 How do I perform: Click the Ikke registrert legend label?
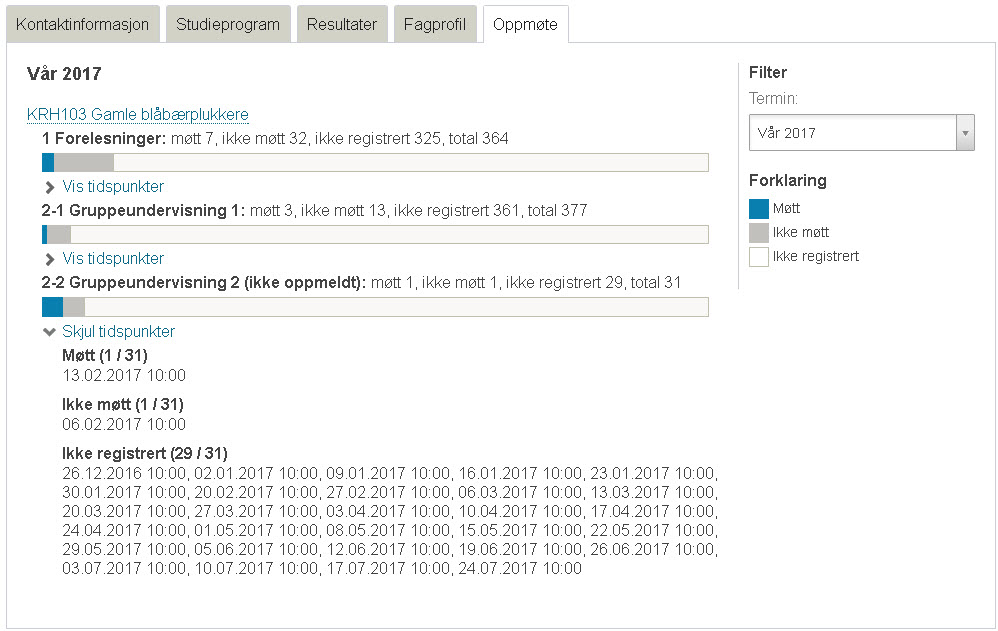click(x=816, y=257)
